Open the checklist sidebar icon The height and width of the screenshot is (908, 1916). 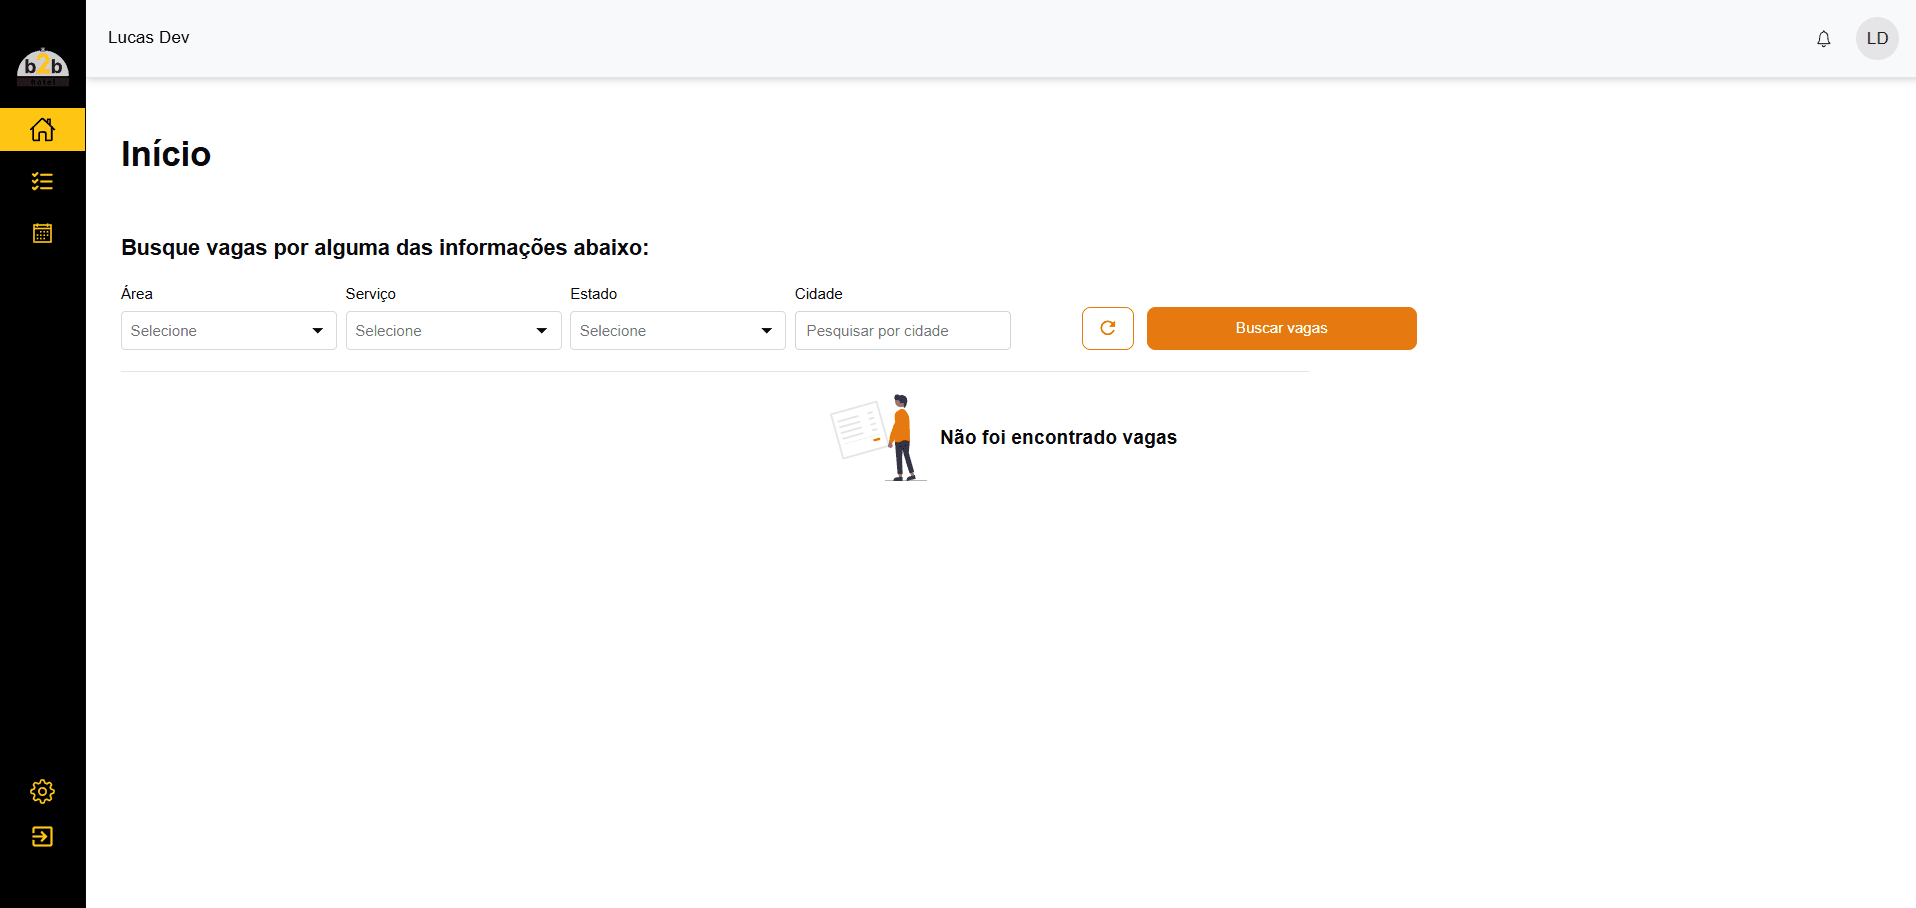coord(42,181)
